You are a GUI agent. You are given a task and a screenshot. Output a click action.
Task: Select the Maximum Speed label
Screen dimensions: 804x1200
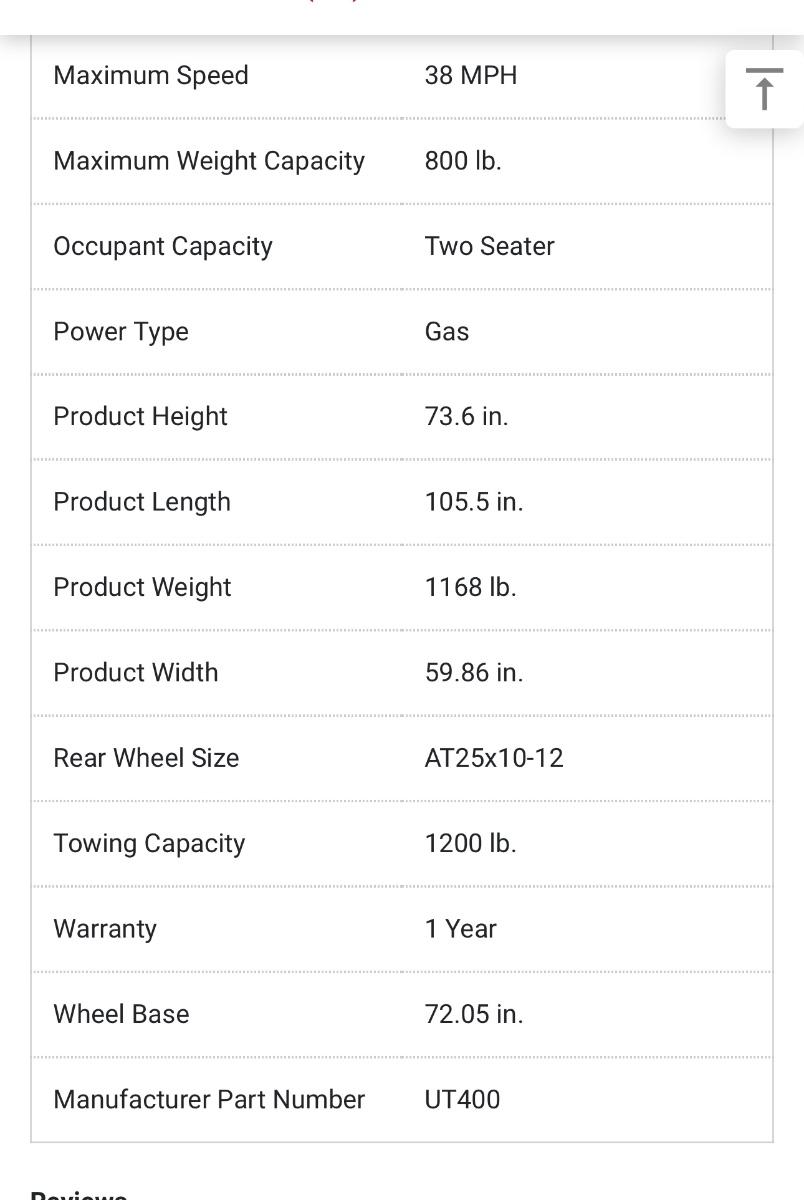151,76
